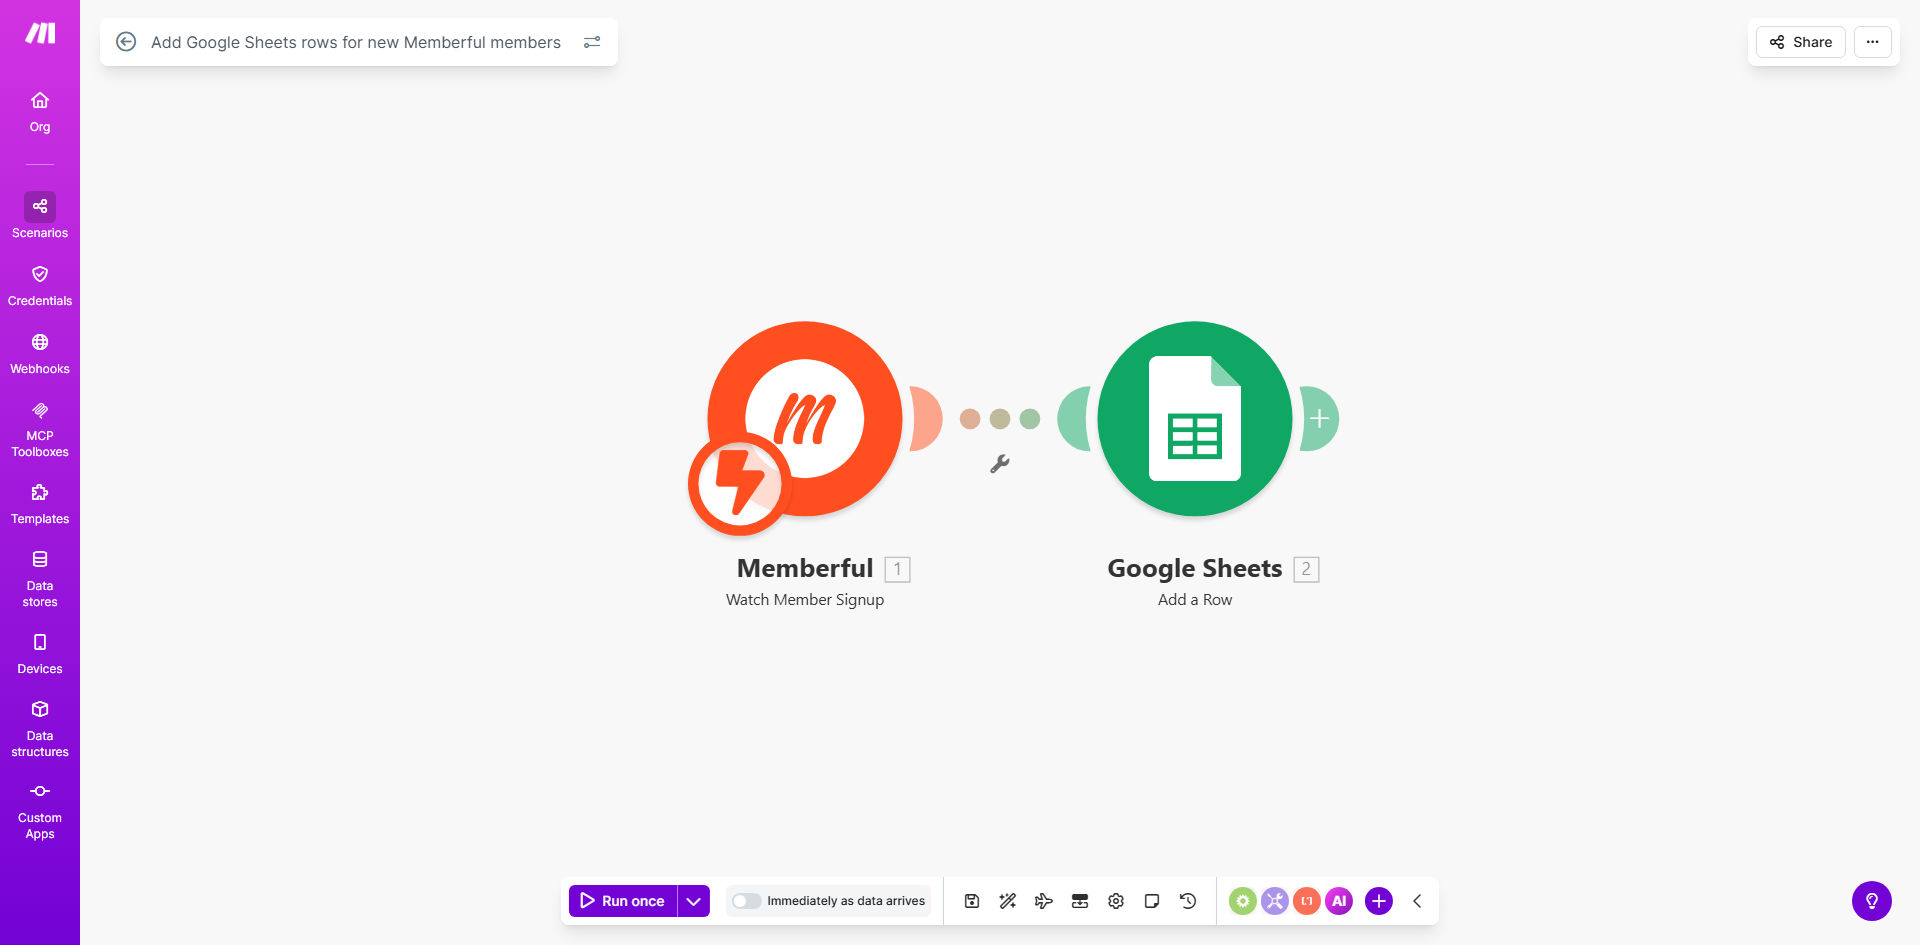
Task: Open the help lightbulb button
Action: (x=1872, y=901)
